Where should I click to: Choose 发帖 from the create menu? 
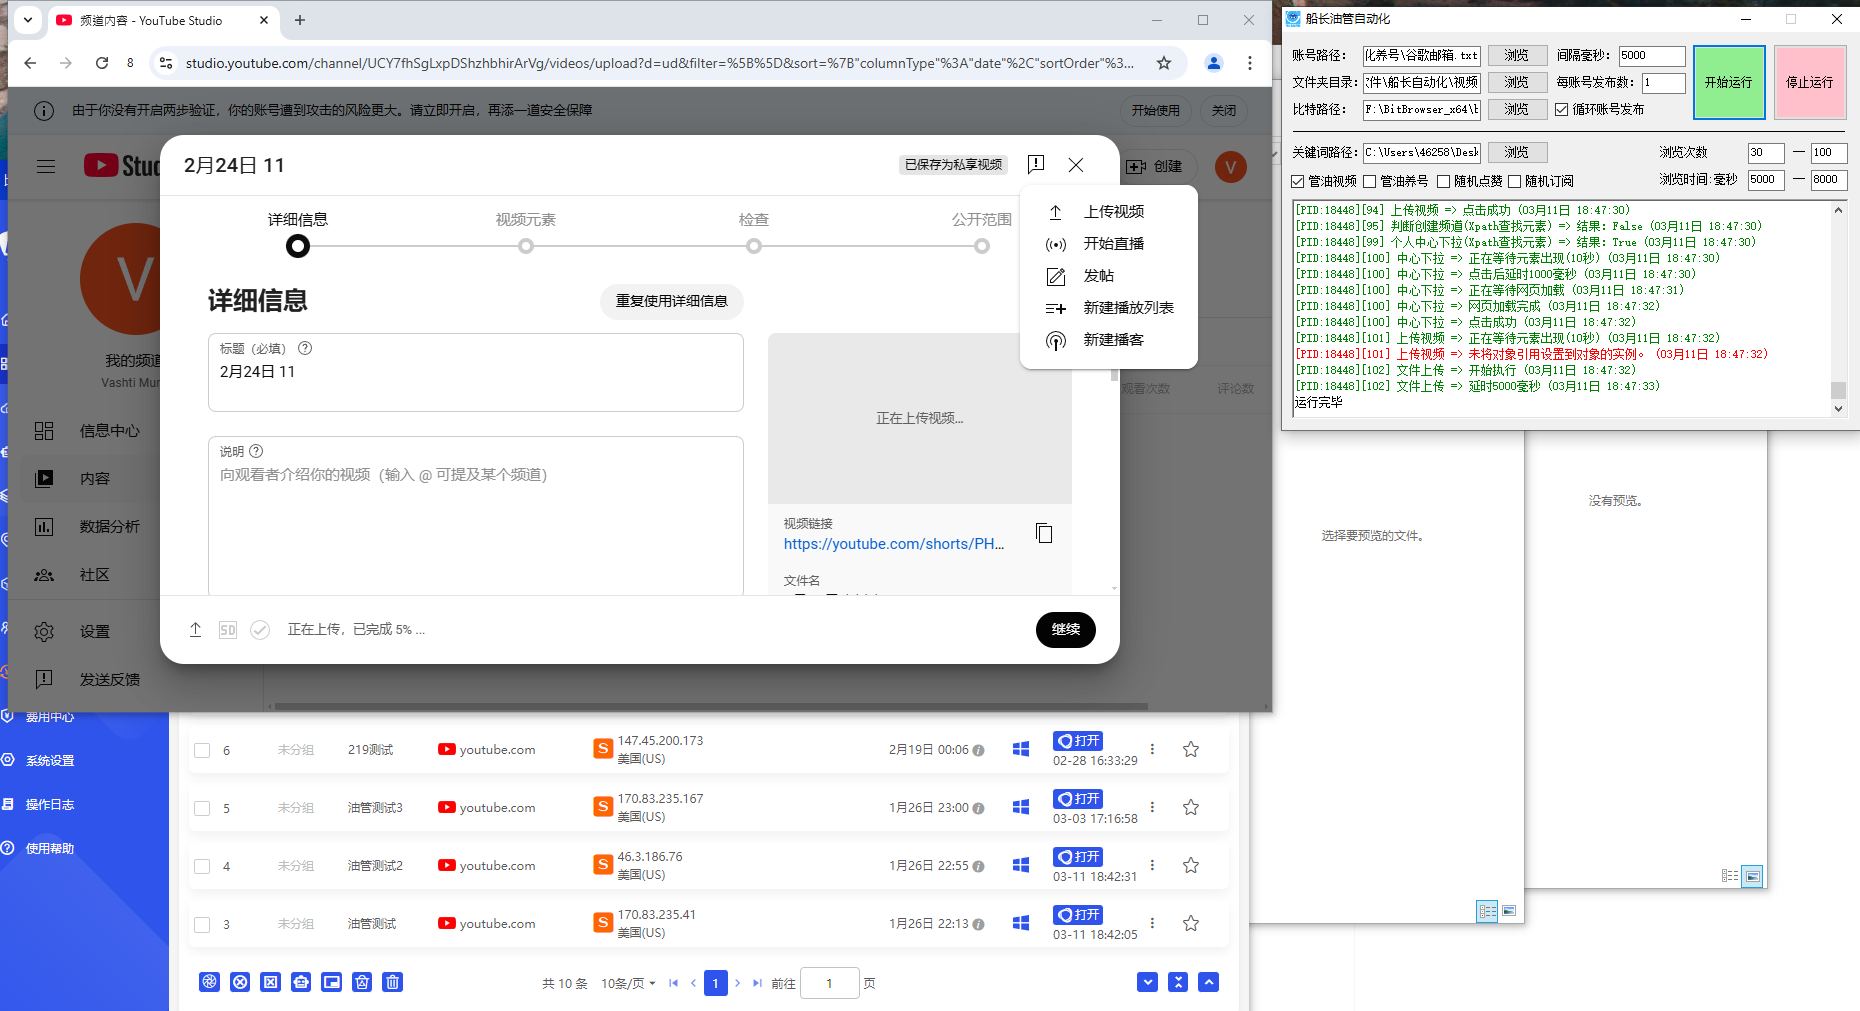point(1109,276)
